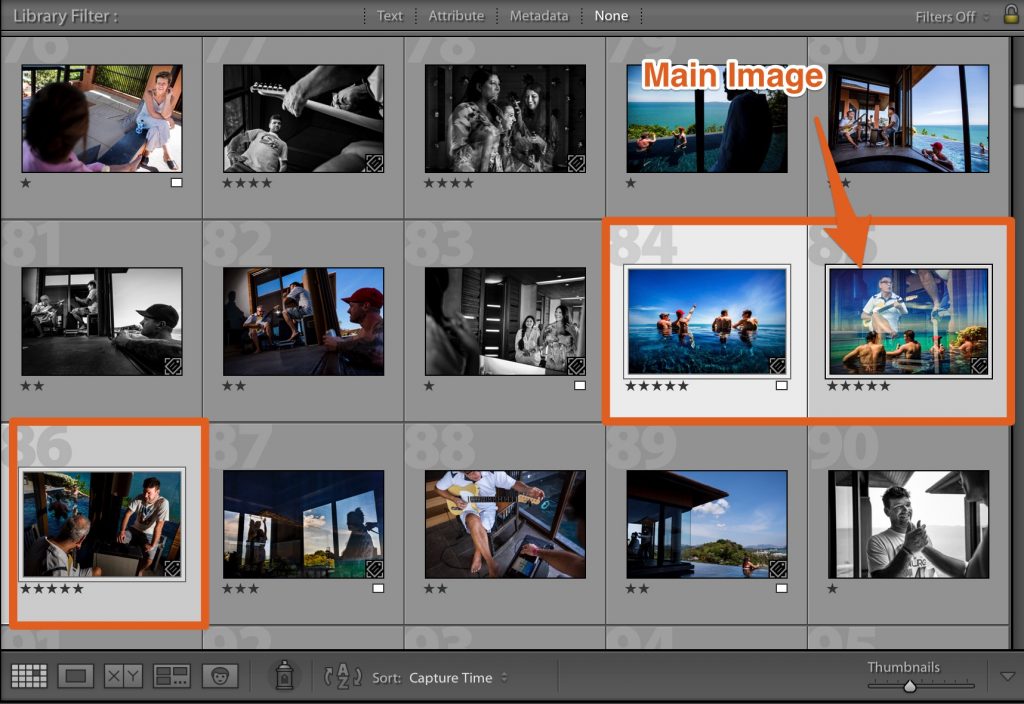Screen dimensions: 1024x704
Task: Click the five-star rating under photo 85
Action: [859, 385]
